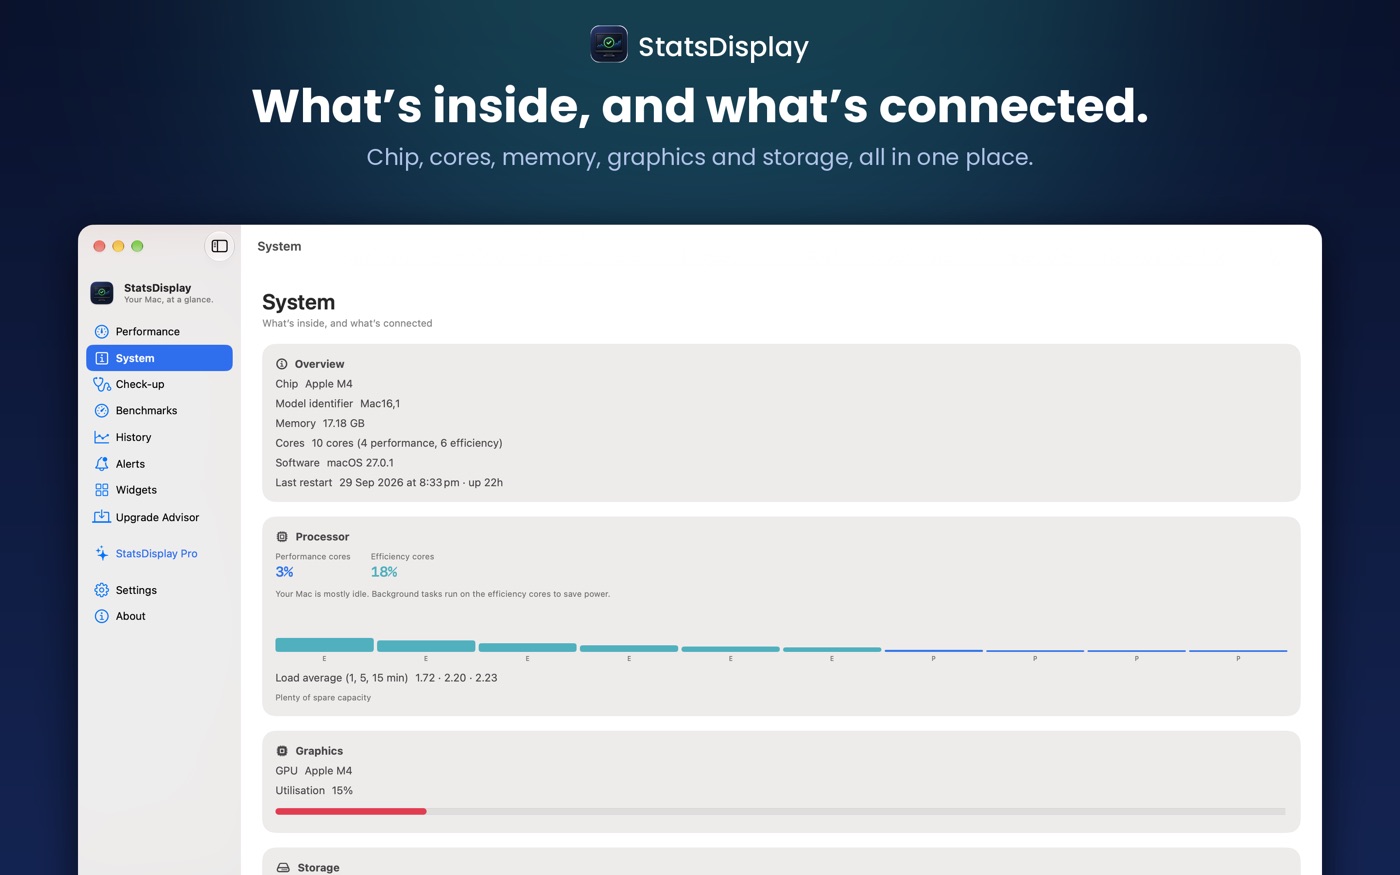
Task: Click the Load average values row
Action: click(386, 677)
